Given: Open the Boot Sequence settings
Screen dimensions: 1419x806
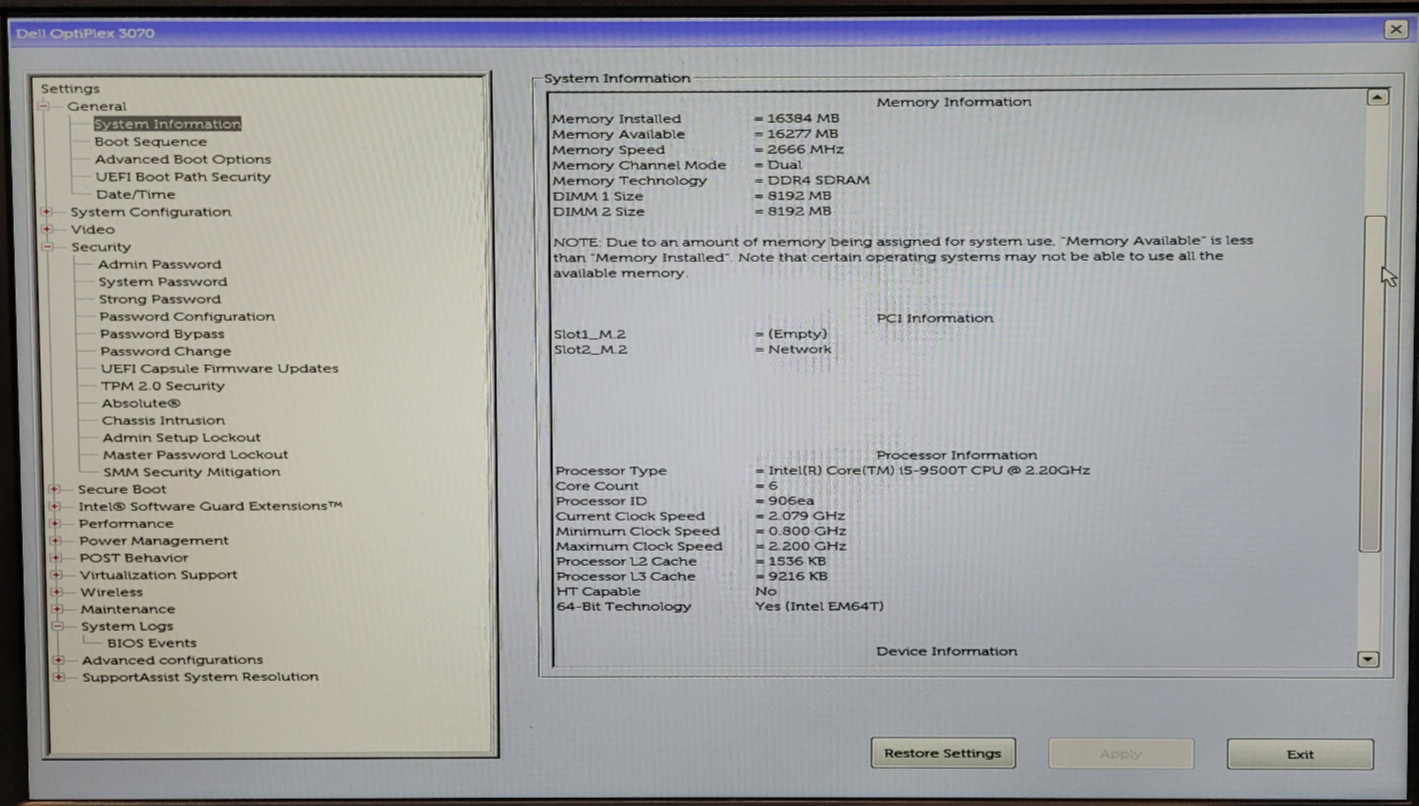Looking at the screenshot, I should point(150,142).
